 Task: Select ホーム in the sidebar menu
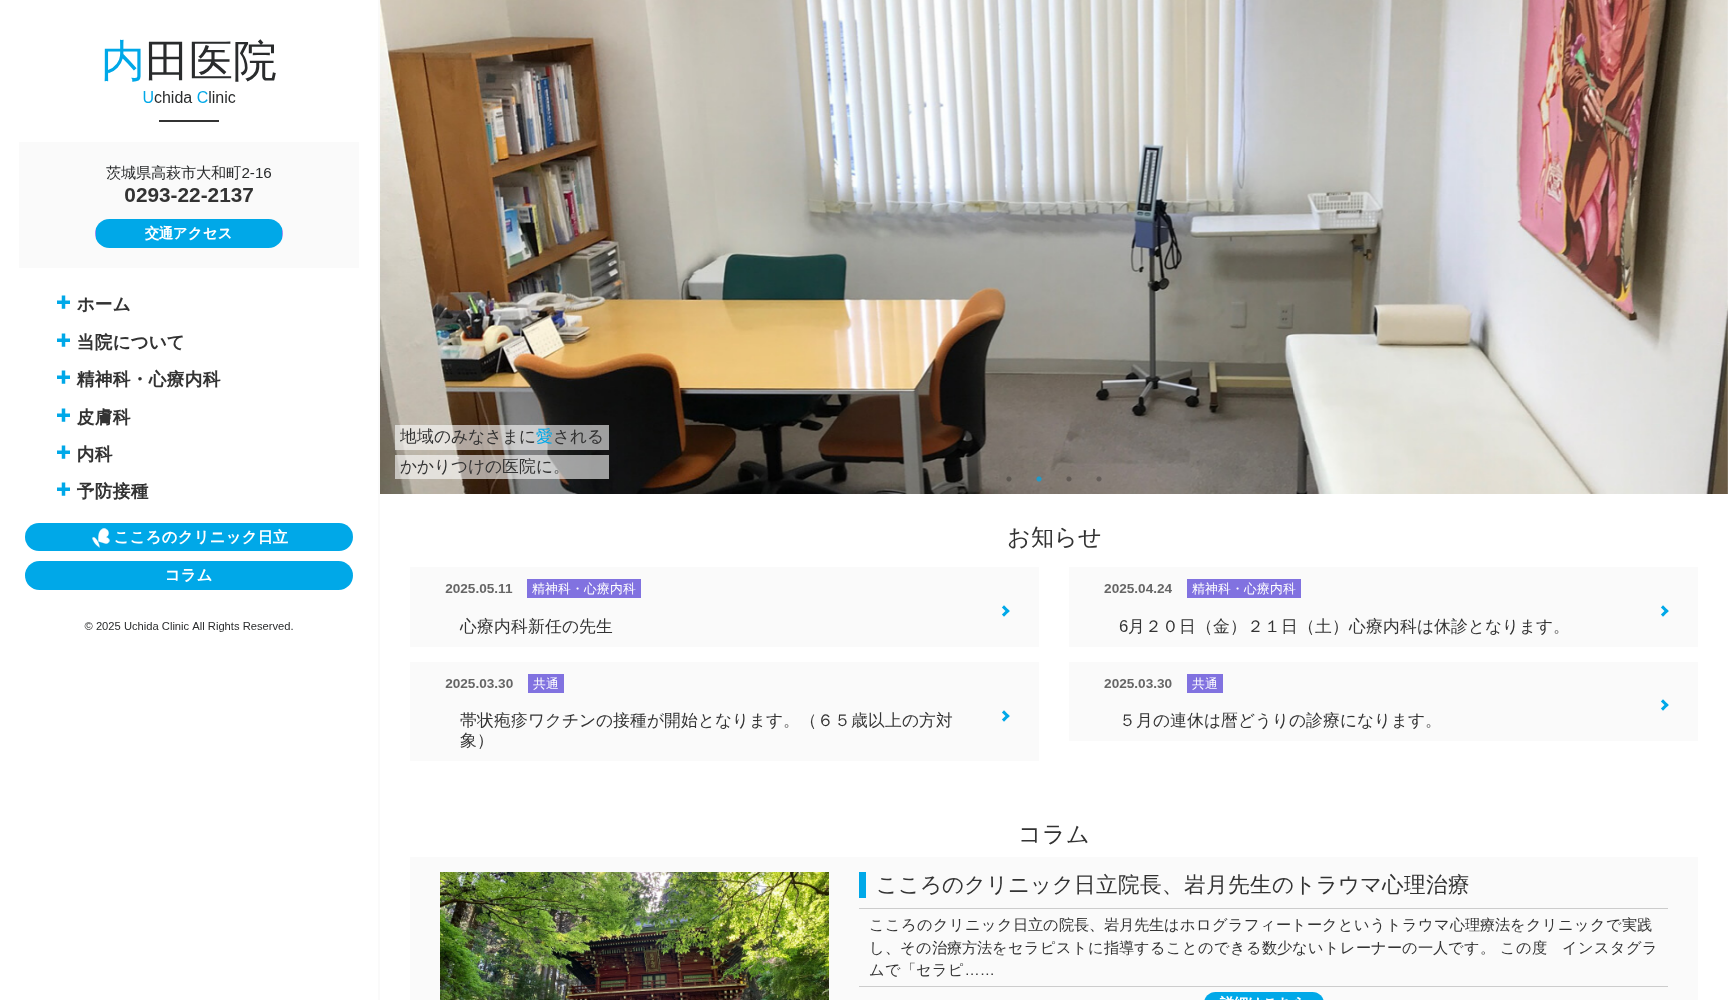click(x=102, y=304)
